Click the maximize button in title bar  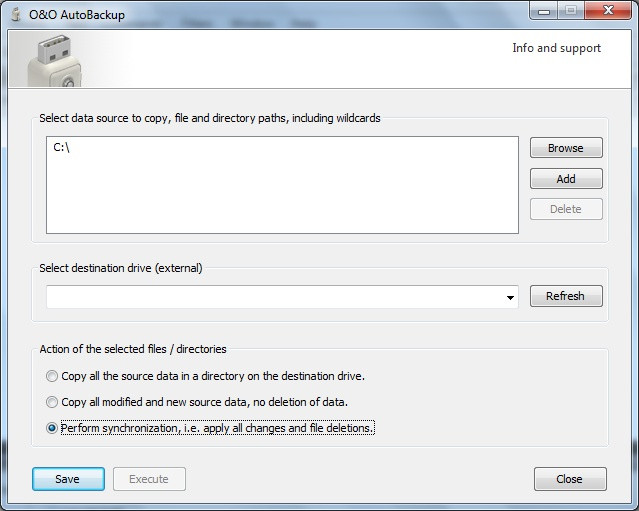click(572, 11)
